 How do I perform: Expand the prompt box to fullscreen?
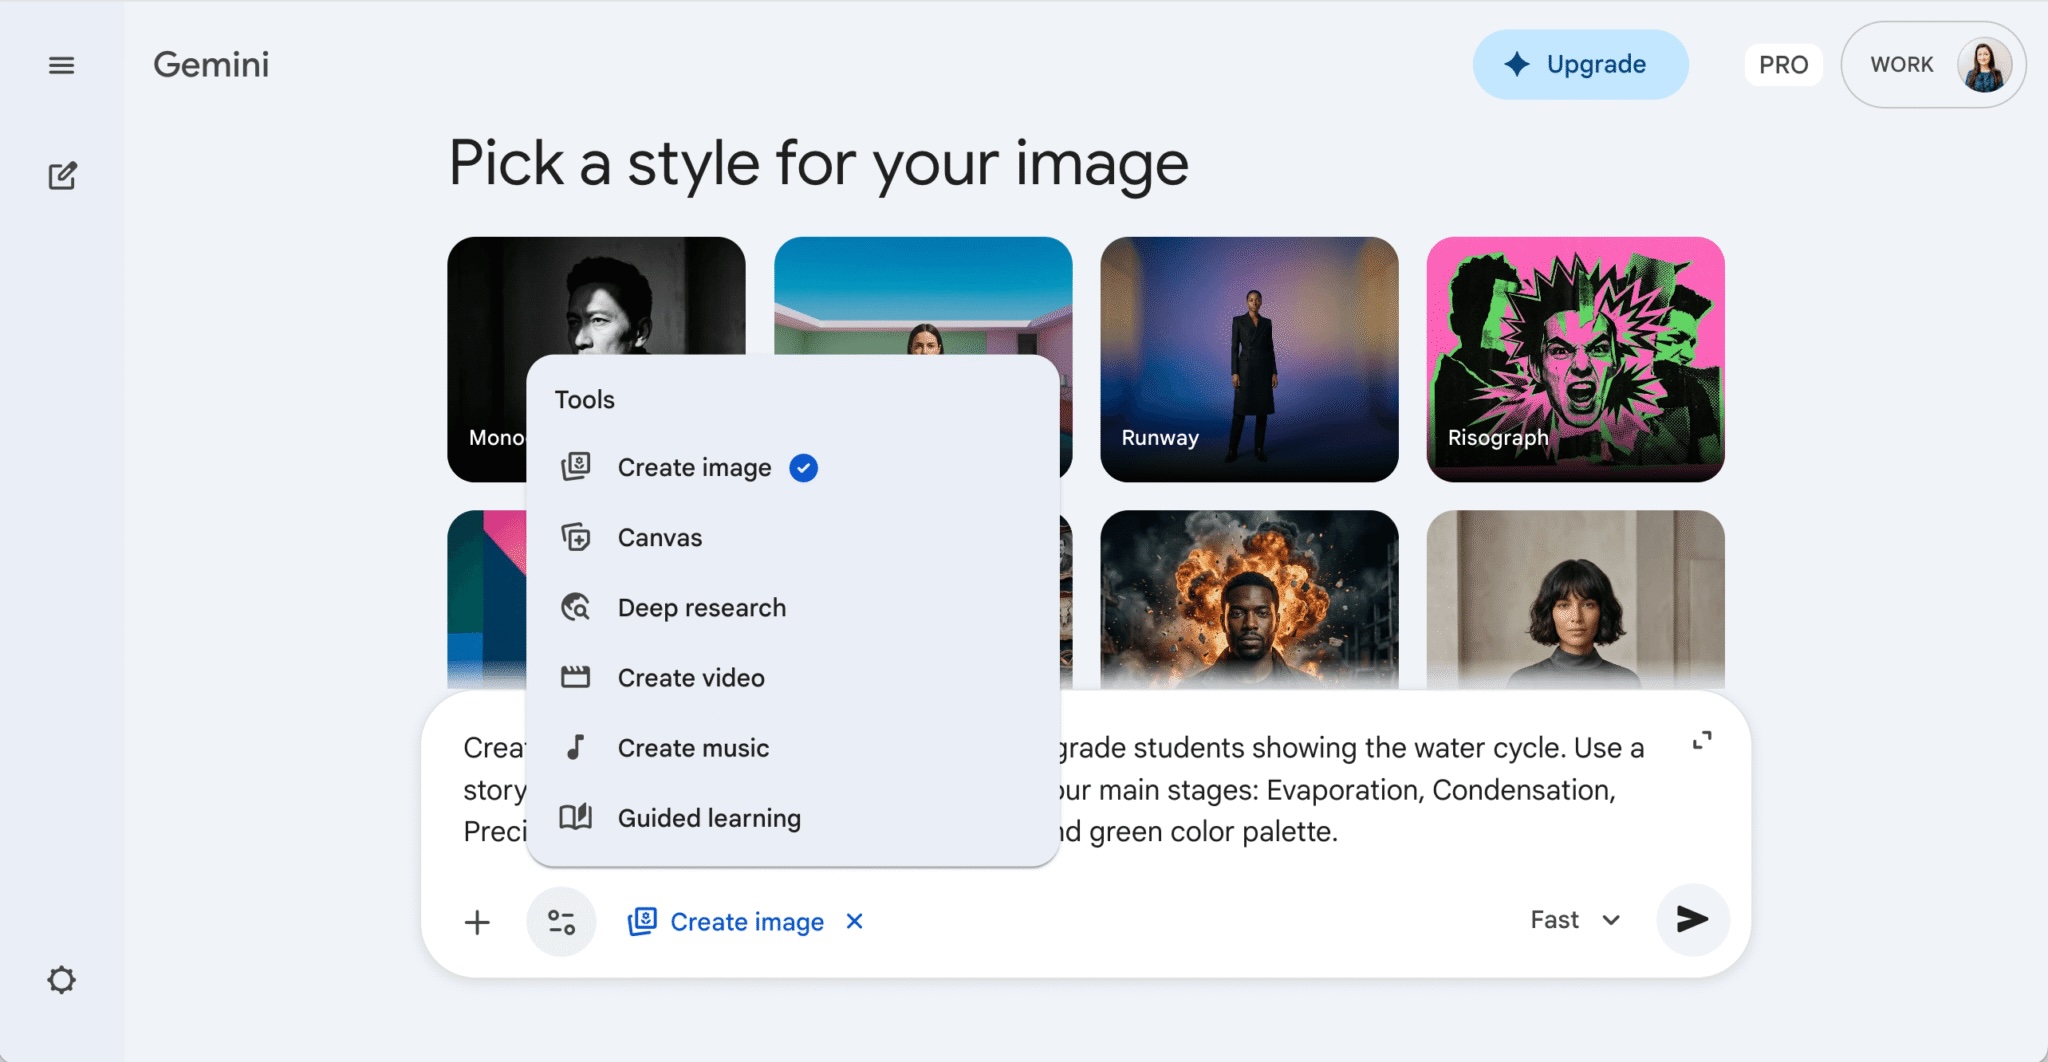[1701, 741]
